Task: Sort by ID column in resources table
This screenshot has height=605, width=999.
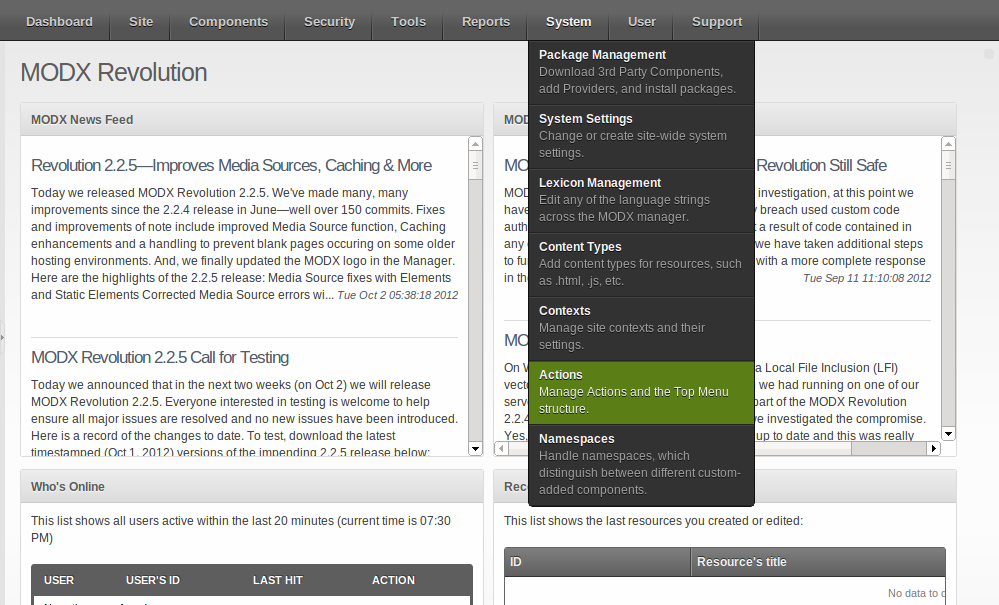Action: [x=598, y=562]
